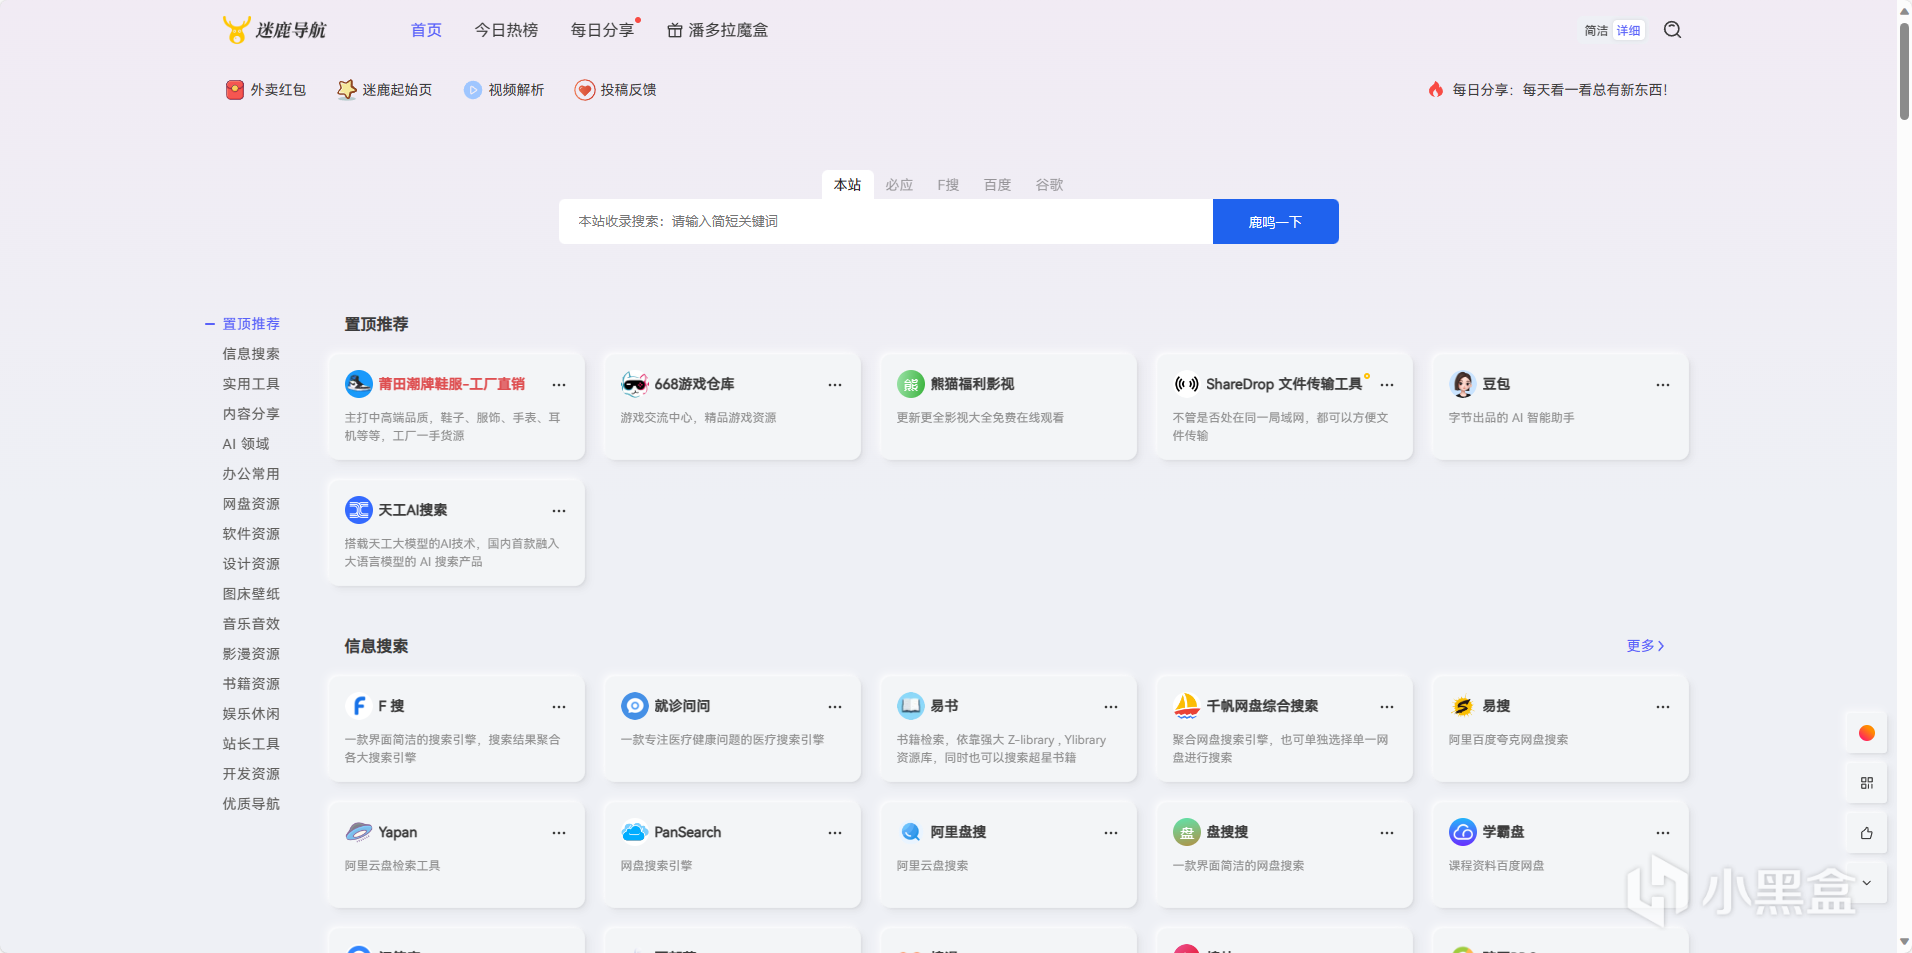Jump to 优质导航 in sidebar
Image resolution: width=1912 pixels, height=953 pixels.
coord(251,804)
